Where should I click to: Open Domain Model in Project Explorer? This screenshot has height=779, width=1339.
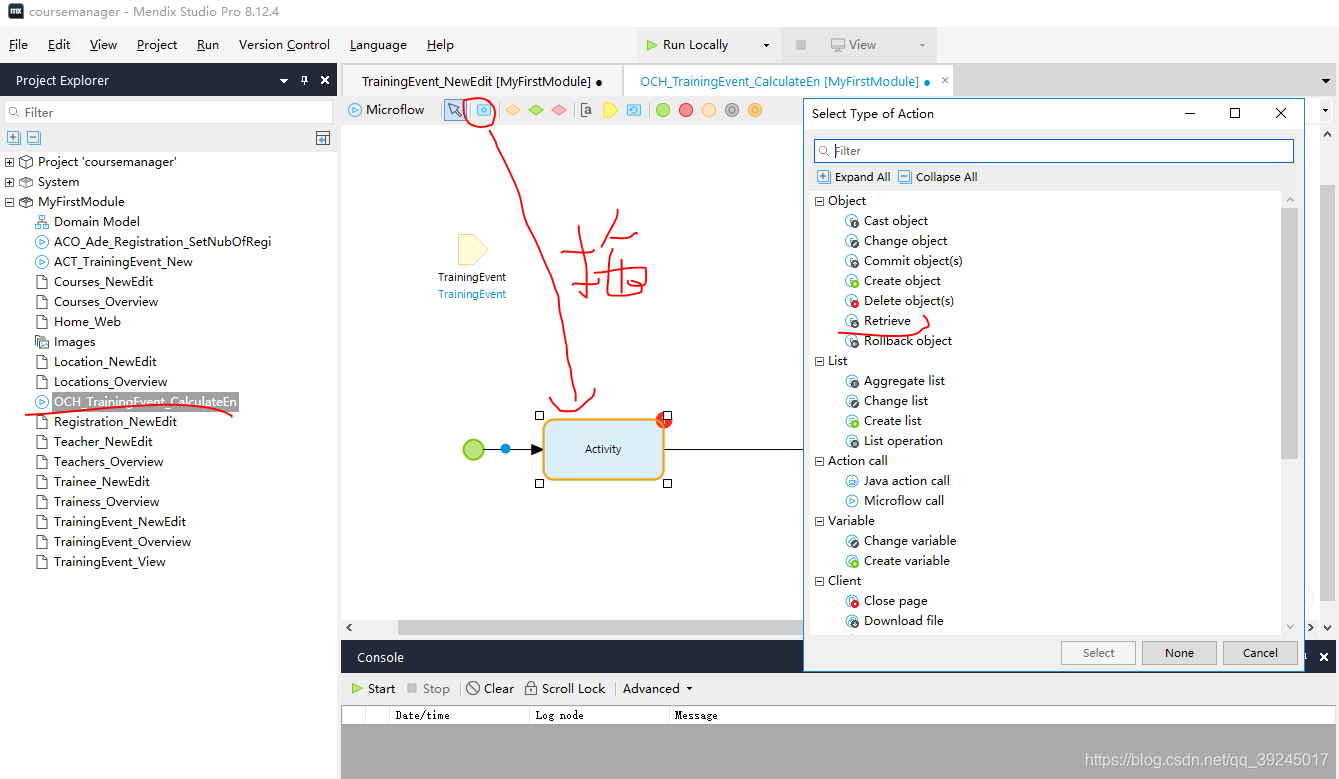pos(96,222)
